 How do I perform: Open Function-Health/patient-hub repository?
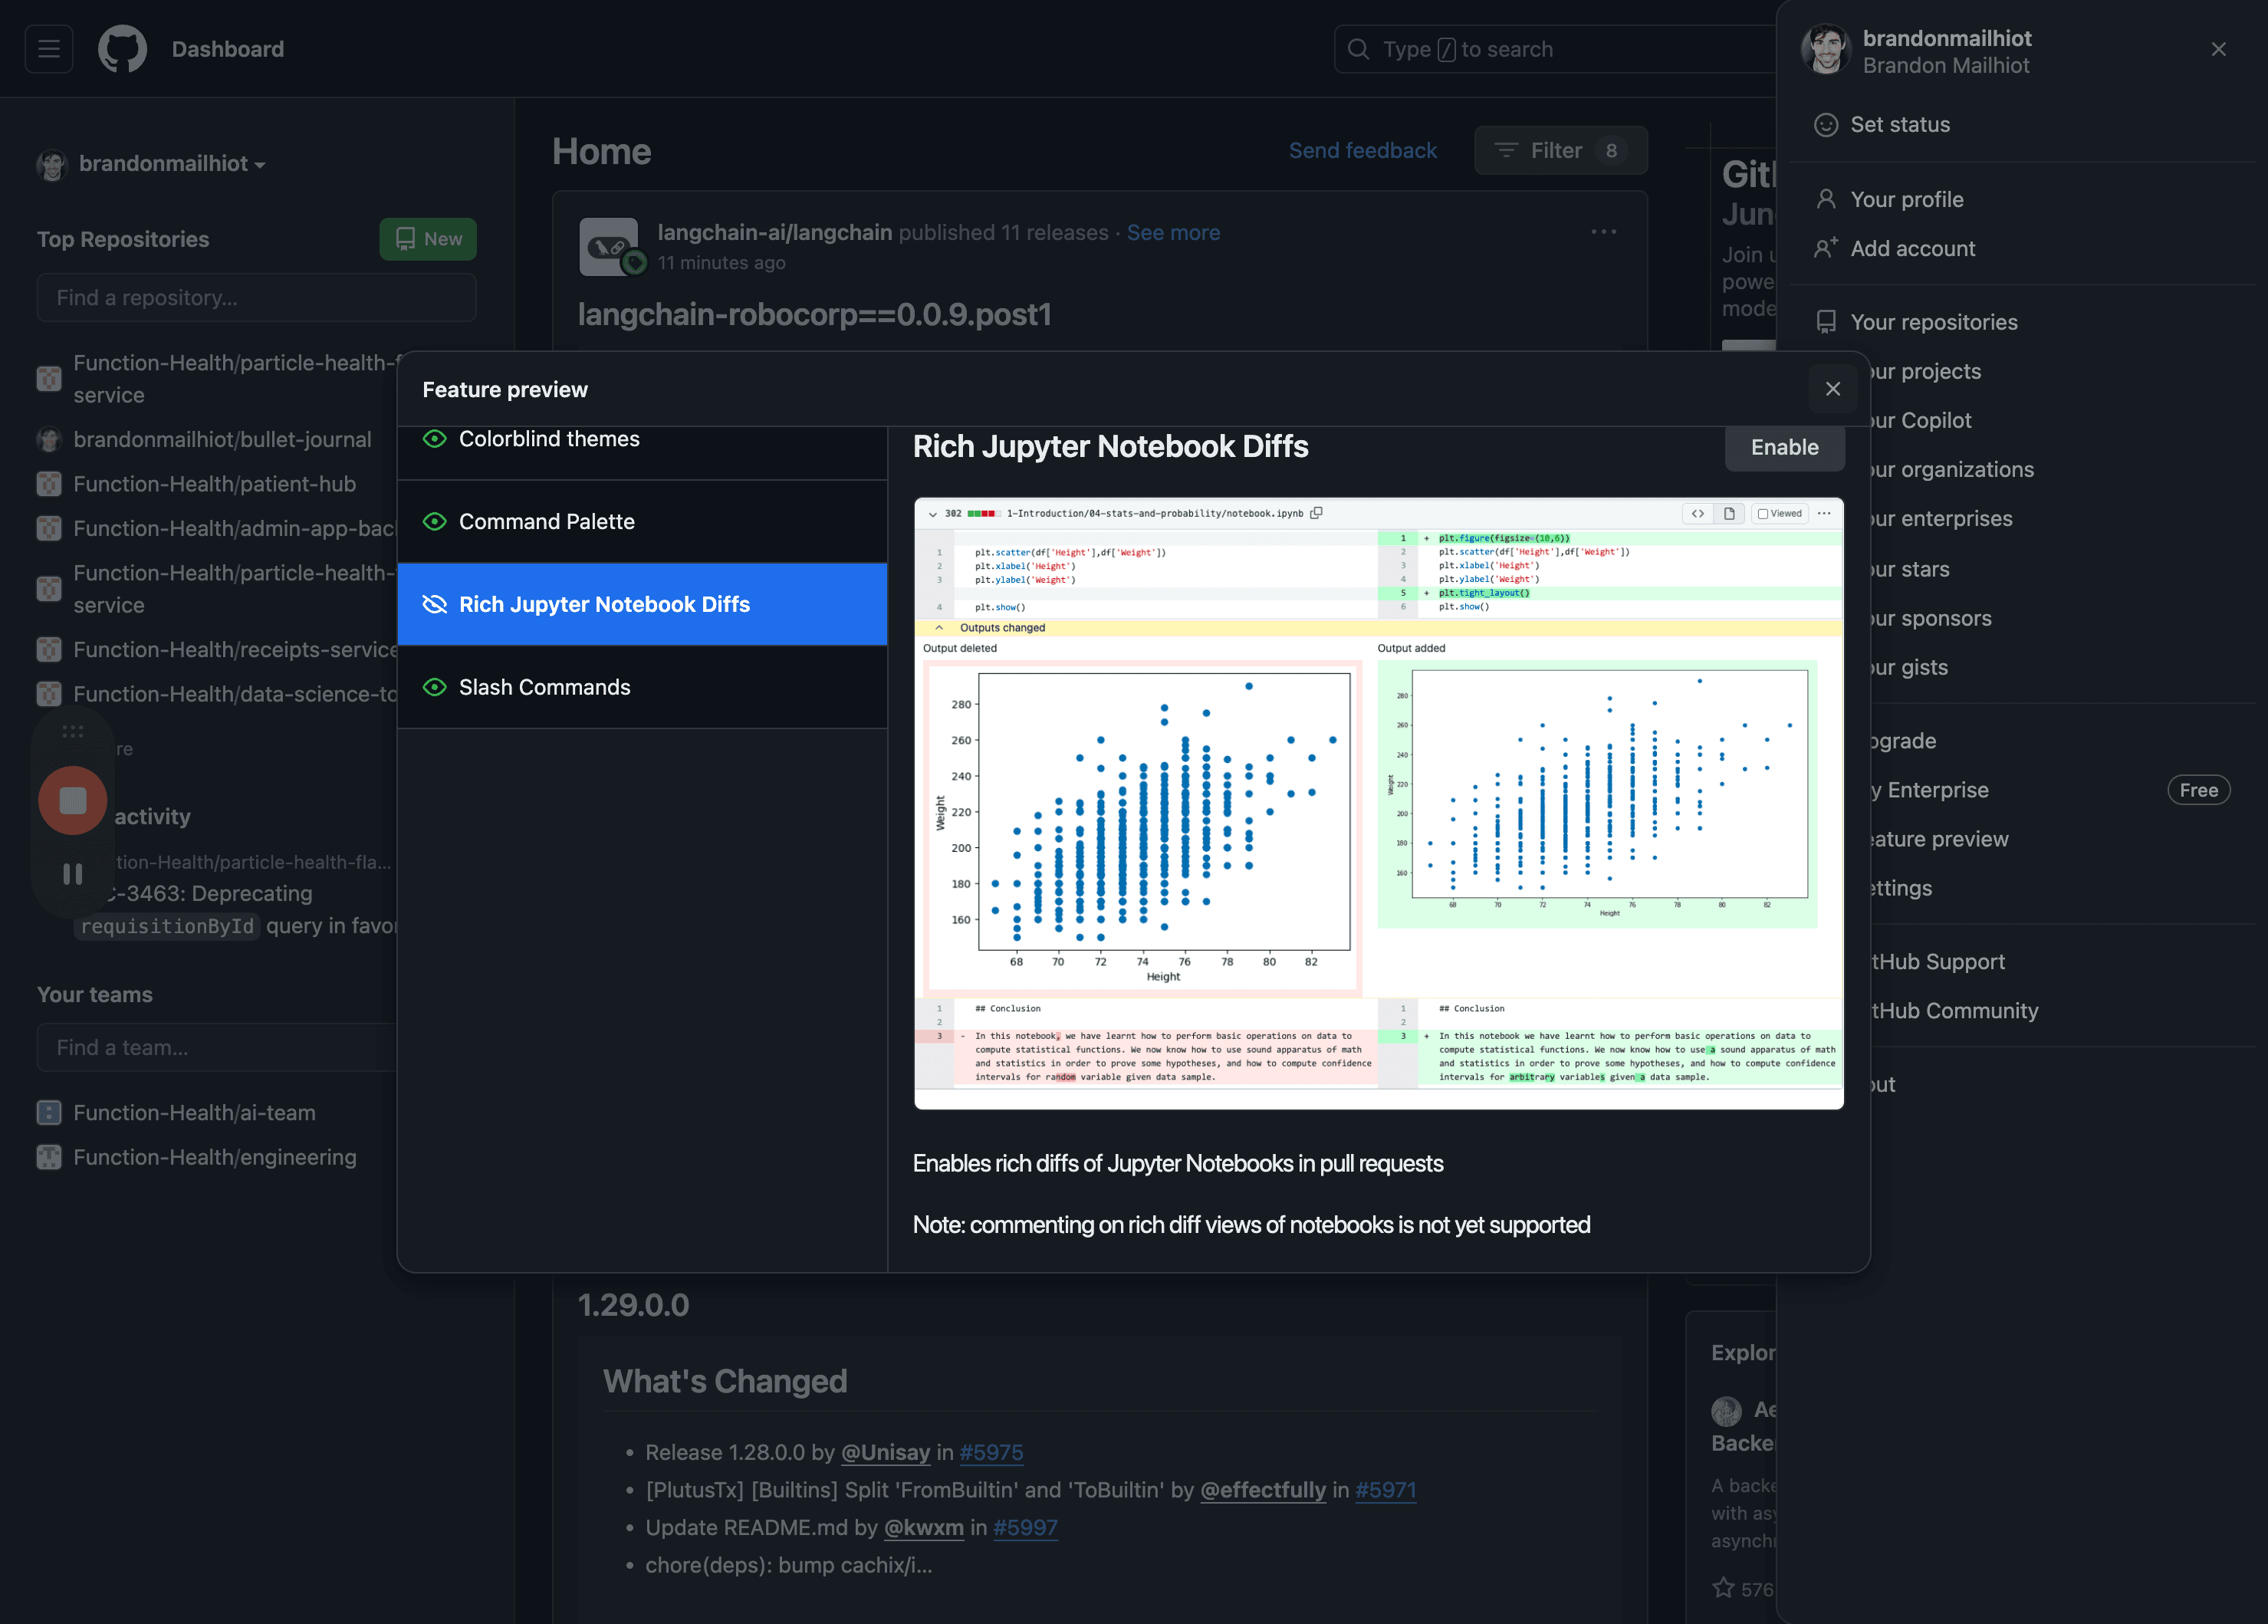point(215,484)
